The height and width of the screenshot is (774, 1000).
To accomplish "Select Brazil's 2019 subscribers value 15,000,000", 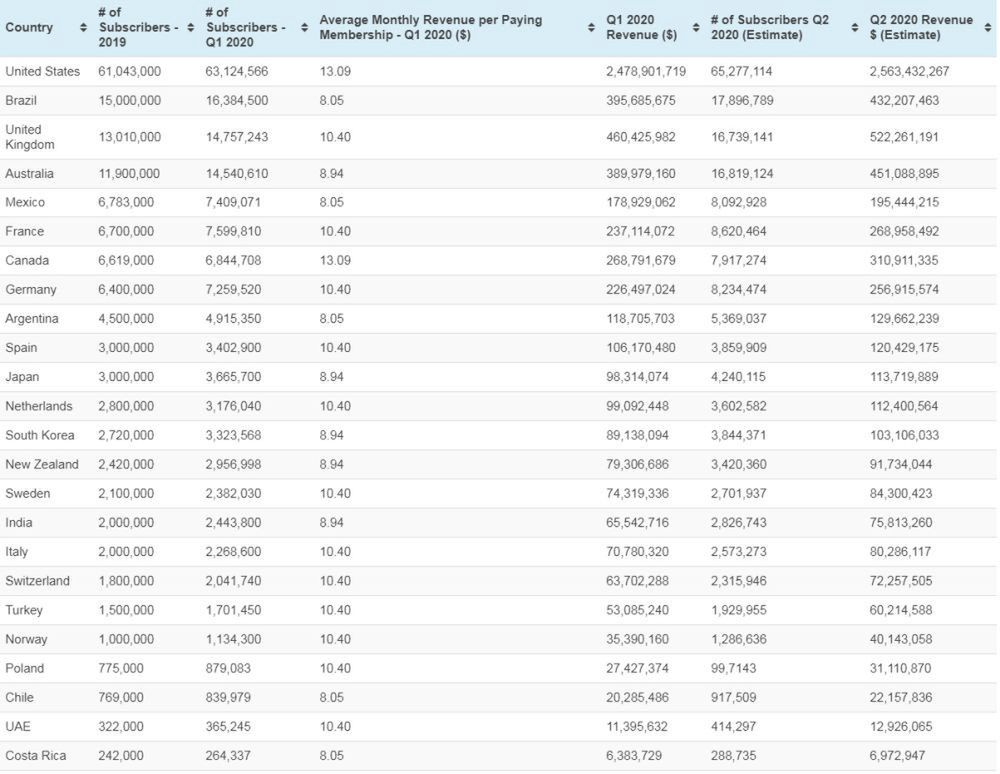I will (x=128, y=101).
